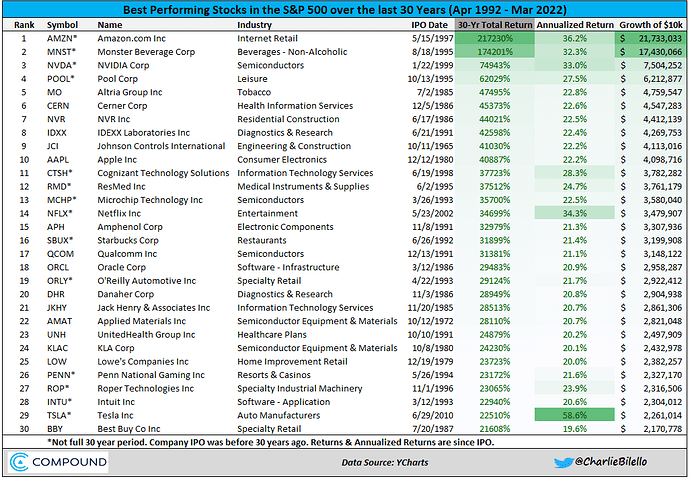Click Cerner Corp name cell
This screenshot has width=690, height=479.
point(122,106)
